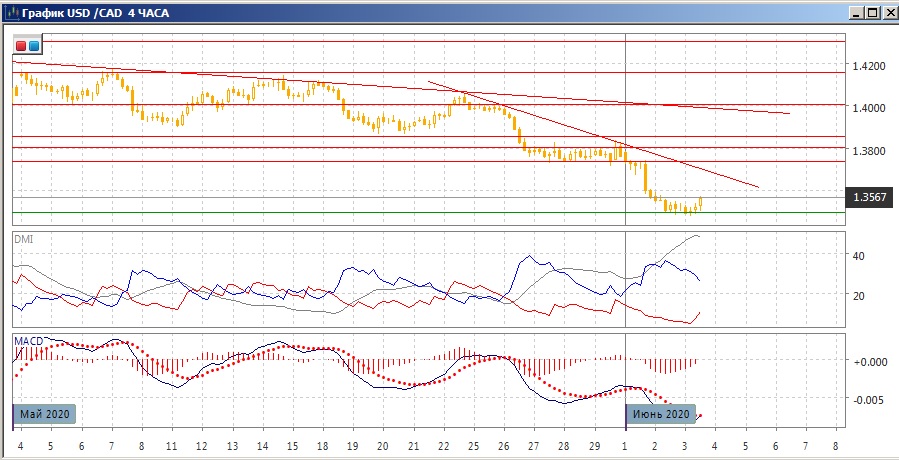The height and width of the screenshot is (460, 899).
Task: Minimize the USD/CAD chart window
Action: point(856,13)
